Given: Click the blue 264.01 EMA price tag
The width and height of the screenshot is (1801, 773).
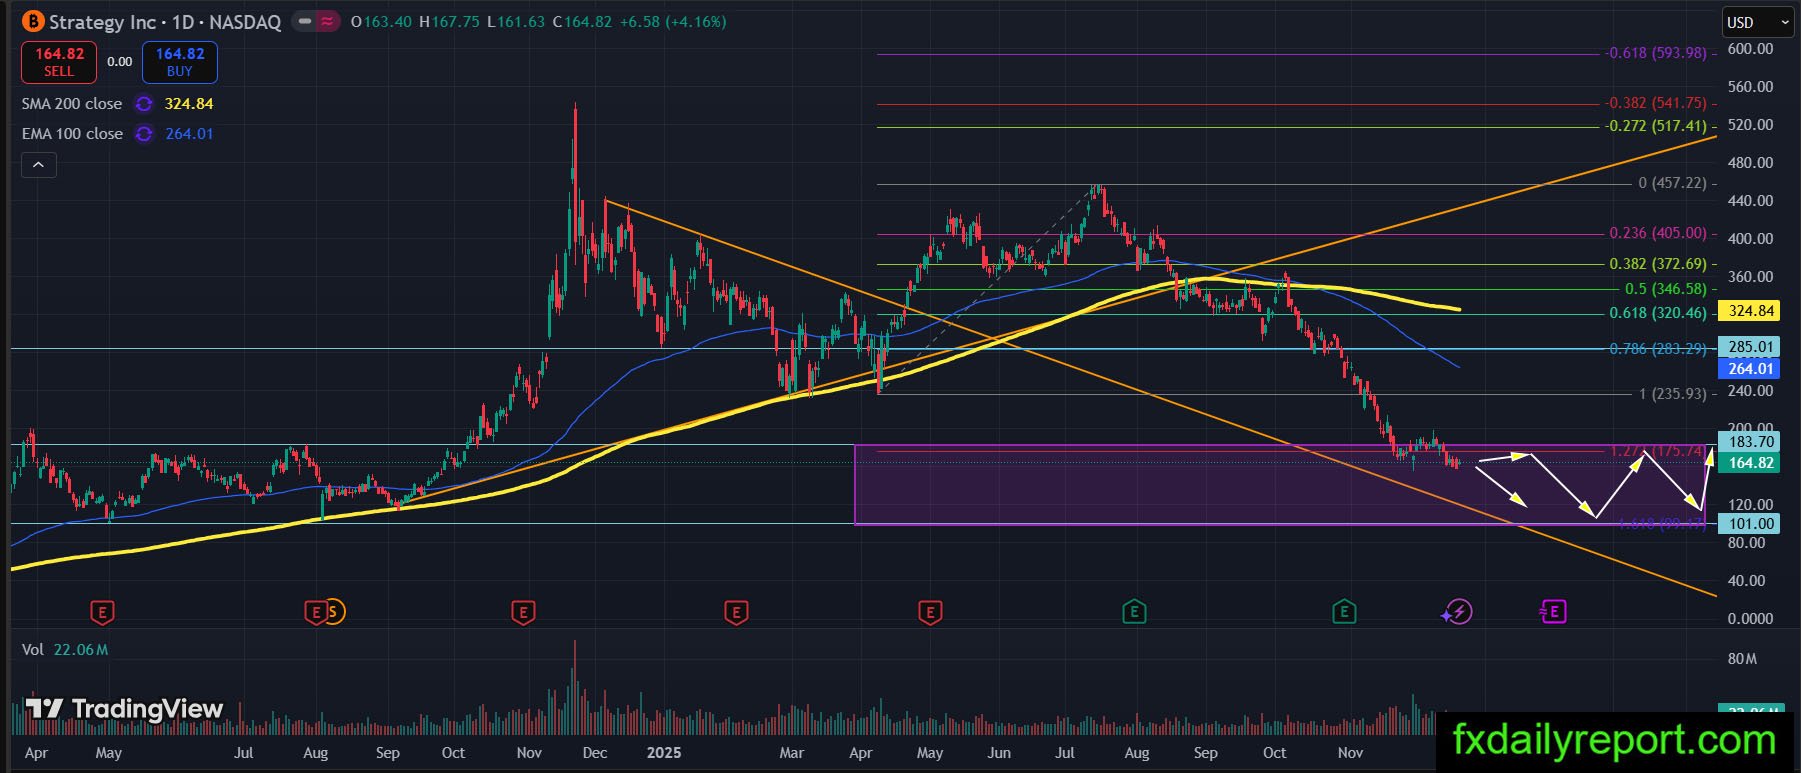Looking at the screenshot, I should pos(1751,369).
